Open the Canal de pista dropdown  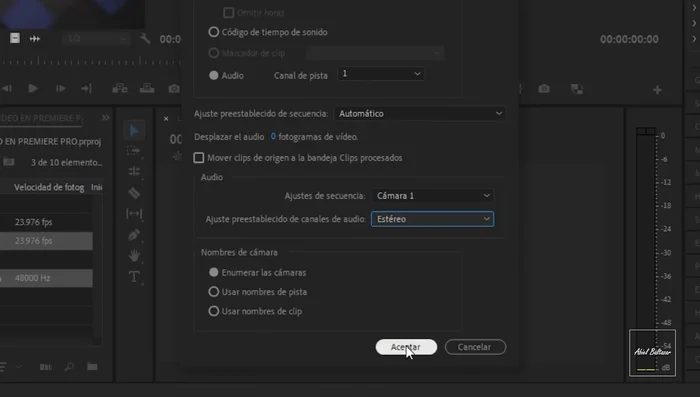381,74
